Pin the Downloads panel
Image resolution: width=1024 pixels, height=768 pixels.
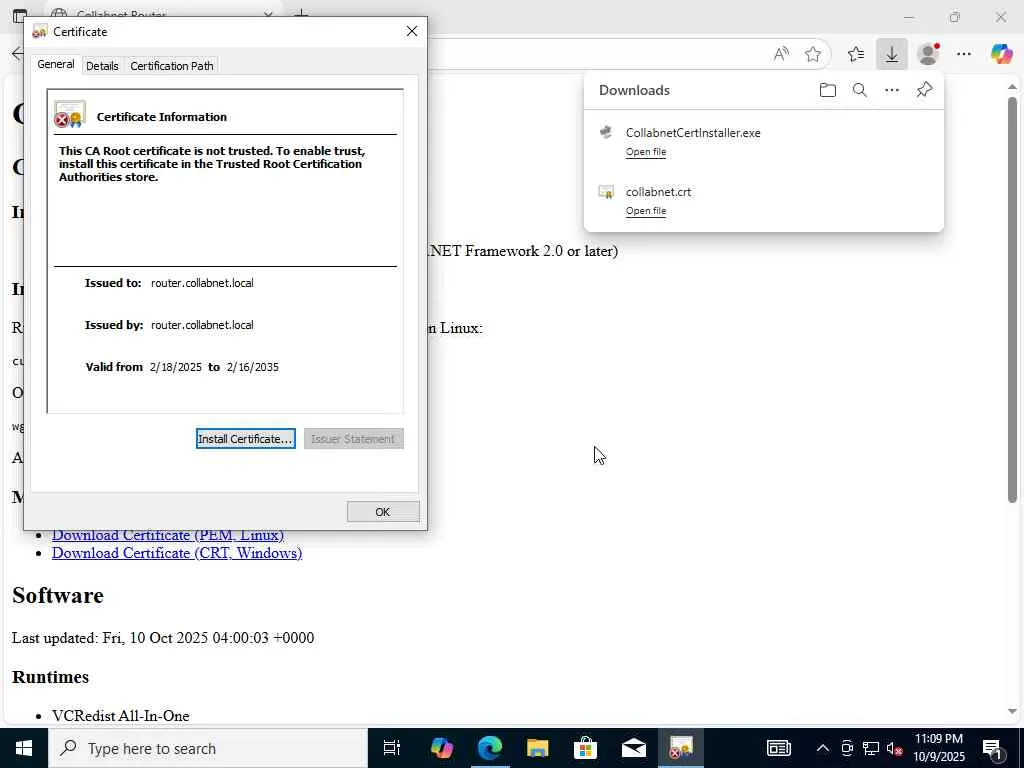click(924, 90)
